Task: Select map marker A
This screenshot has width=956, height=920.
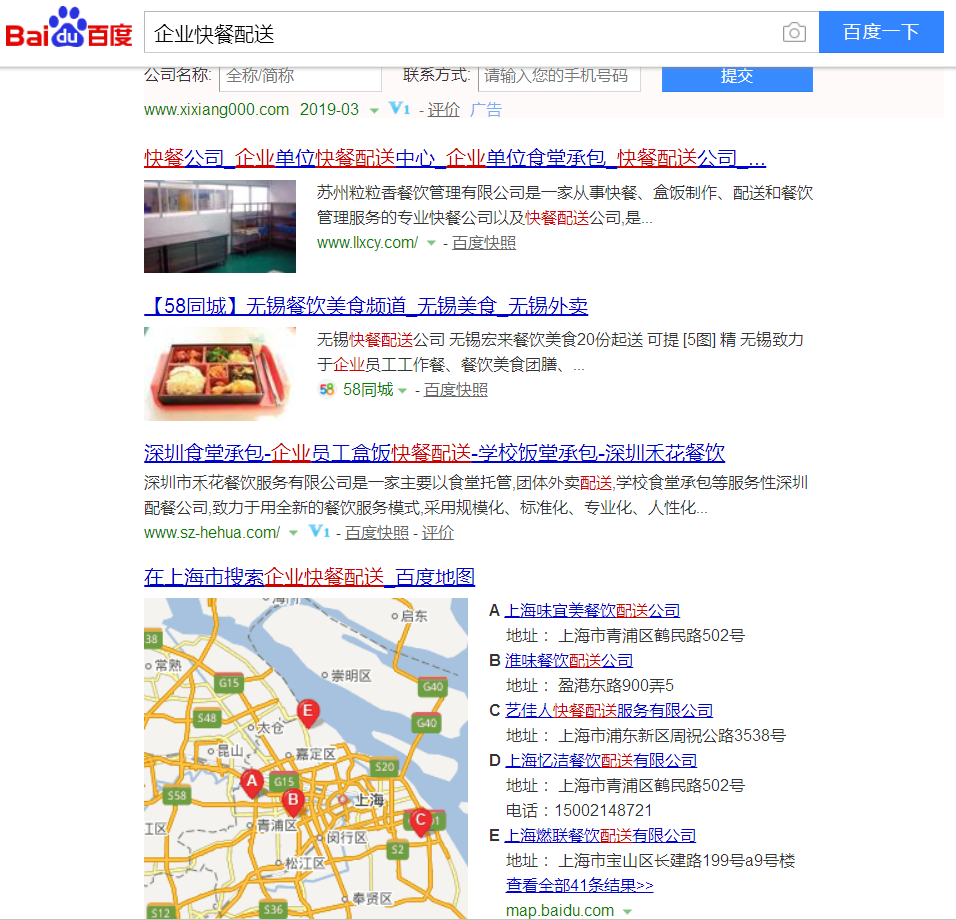Action: [x=251, y=782]
